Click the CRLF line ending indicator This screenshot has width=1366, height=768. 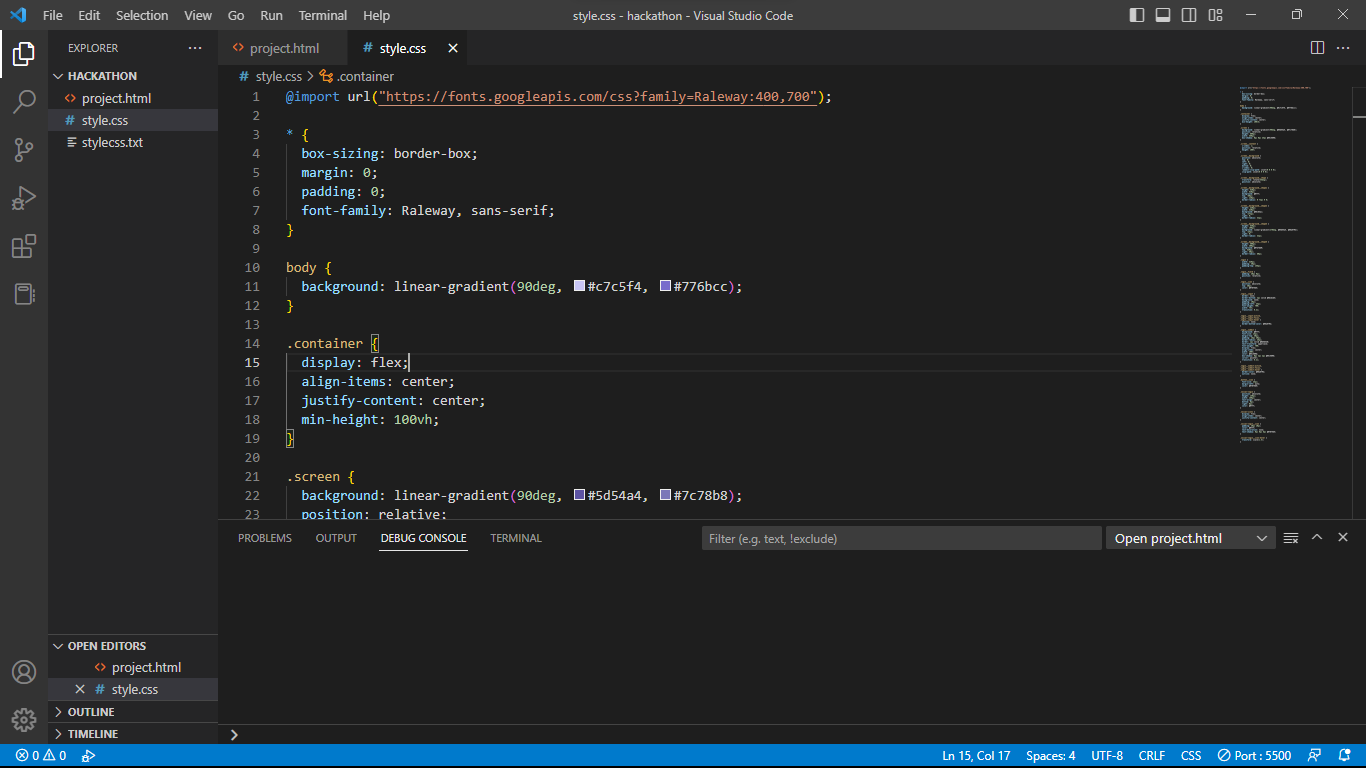(1151, 756)
